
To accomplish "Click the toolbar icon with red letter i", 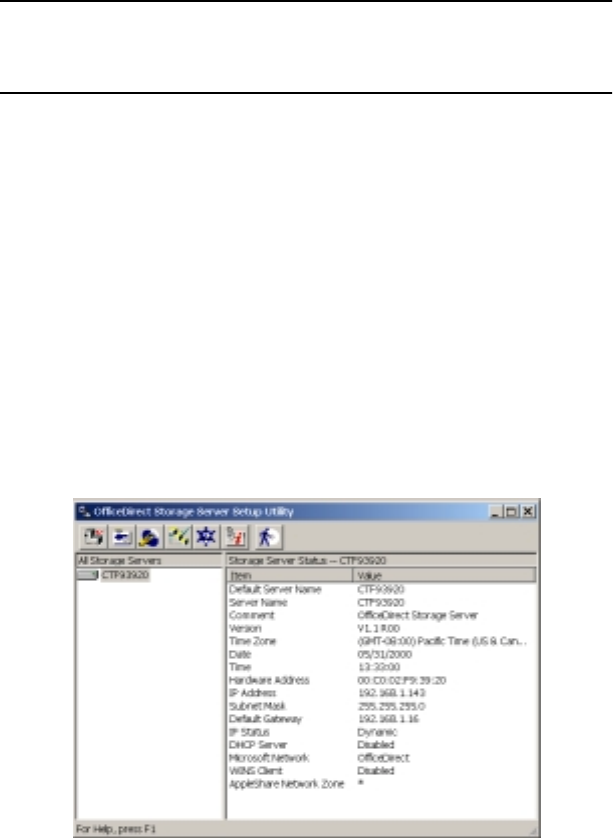I will coord(236,537).
